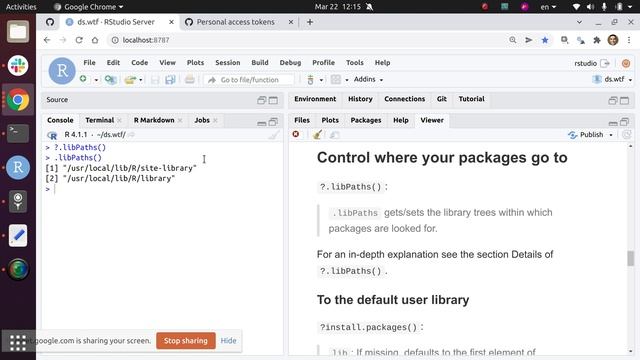640x360 pixels.
Task: Open the Addins dropdown
Action: [x=369, y=79]
